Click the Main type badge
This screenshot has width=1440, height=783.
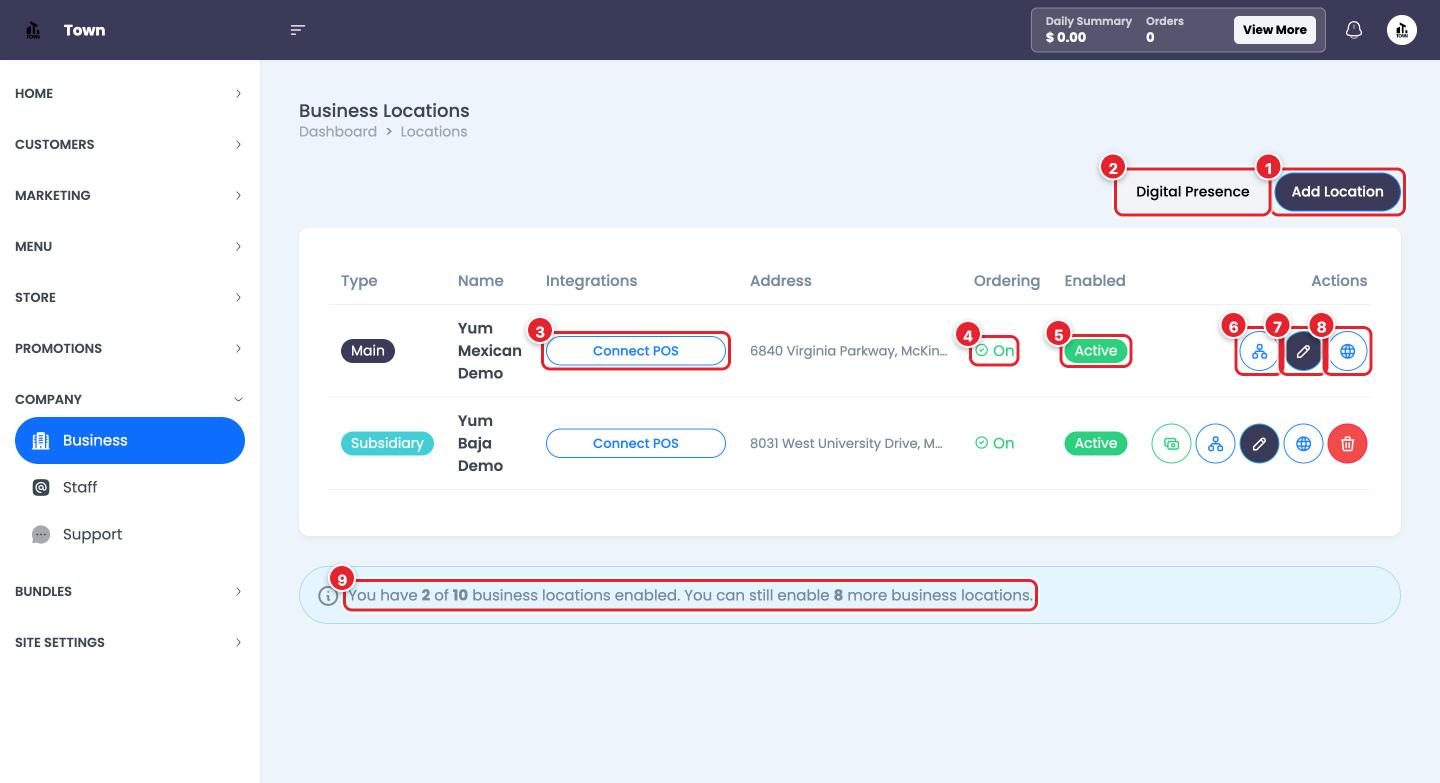click(x=368, y=351)
